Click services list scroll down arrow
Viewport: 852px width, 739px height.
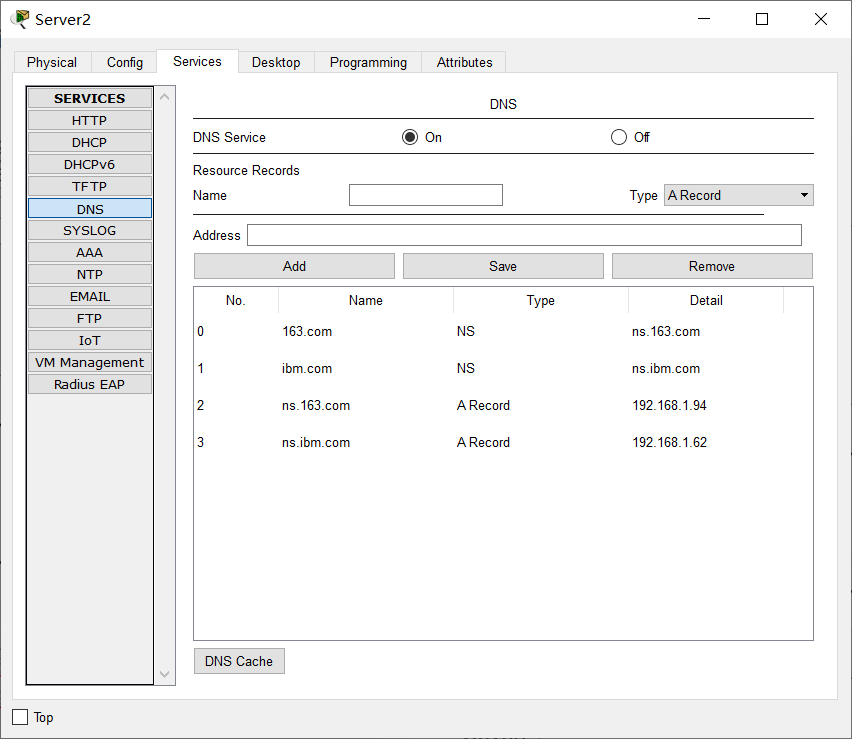click(165, 674)
